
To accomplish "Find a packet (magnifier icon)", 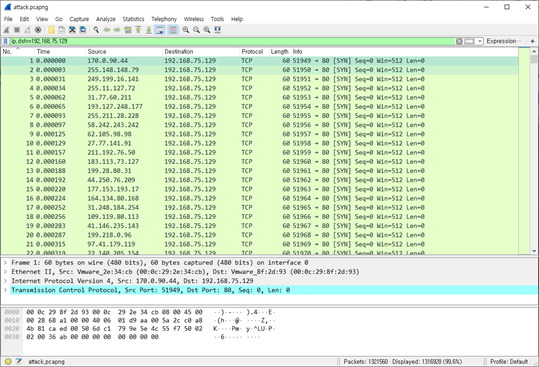I will [x=96, y=30].
